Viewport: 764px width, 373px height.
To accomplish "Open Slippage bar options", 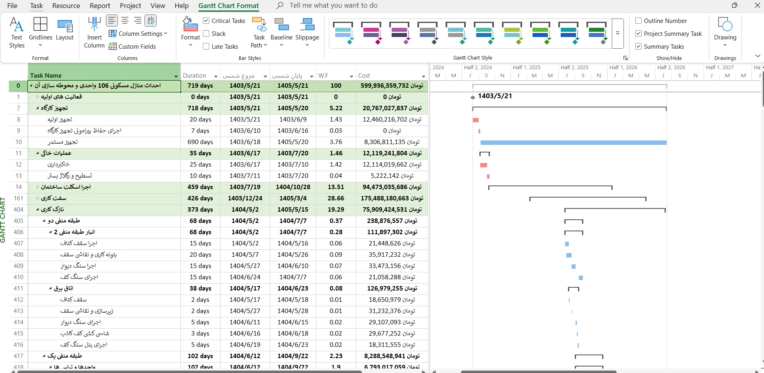I will [x=307, y=33].
